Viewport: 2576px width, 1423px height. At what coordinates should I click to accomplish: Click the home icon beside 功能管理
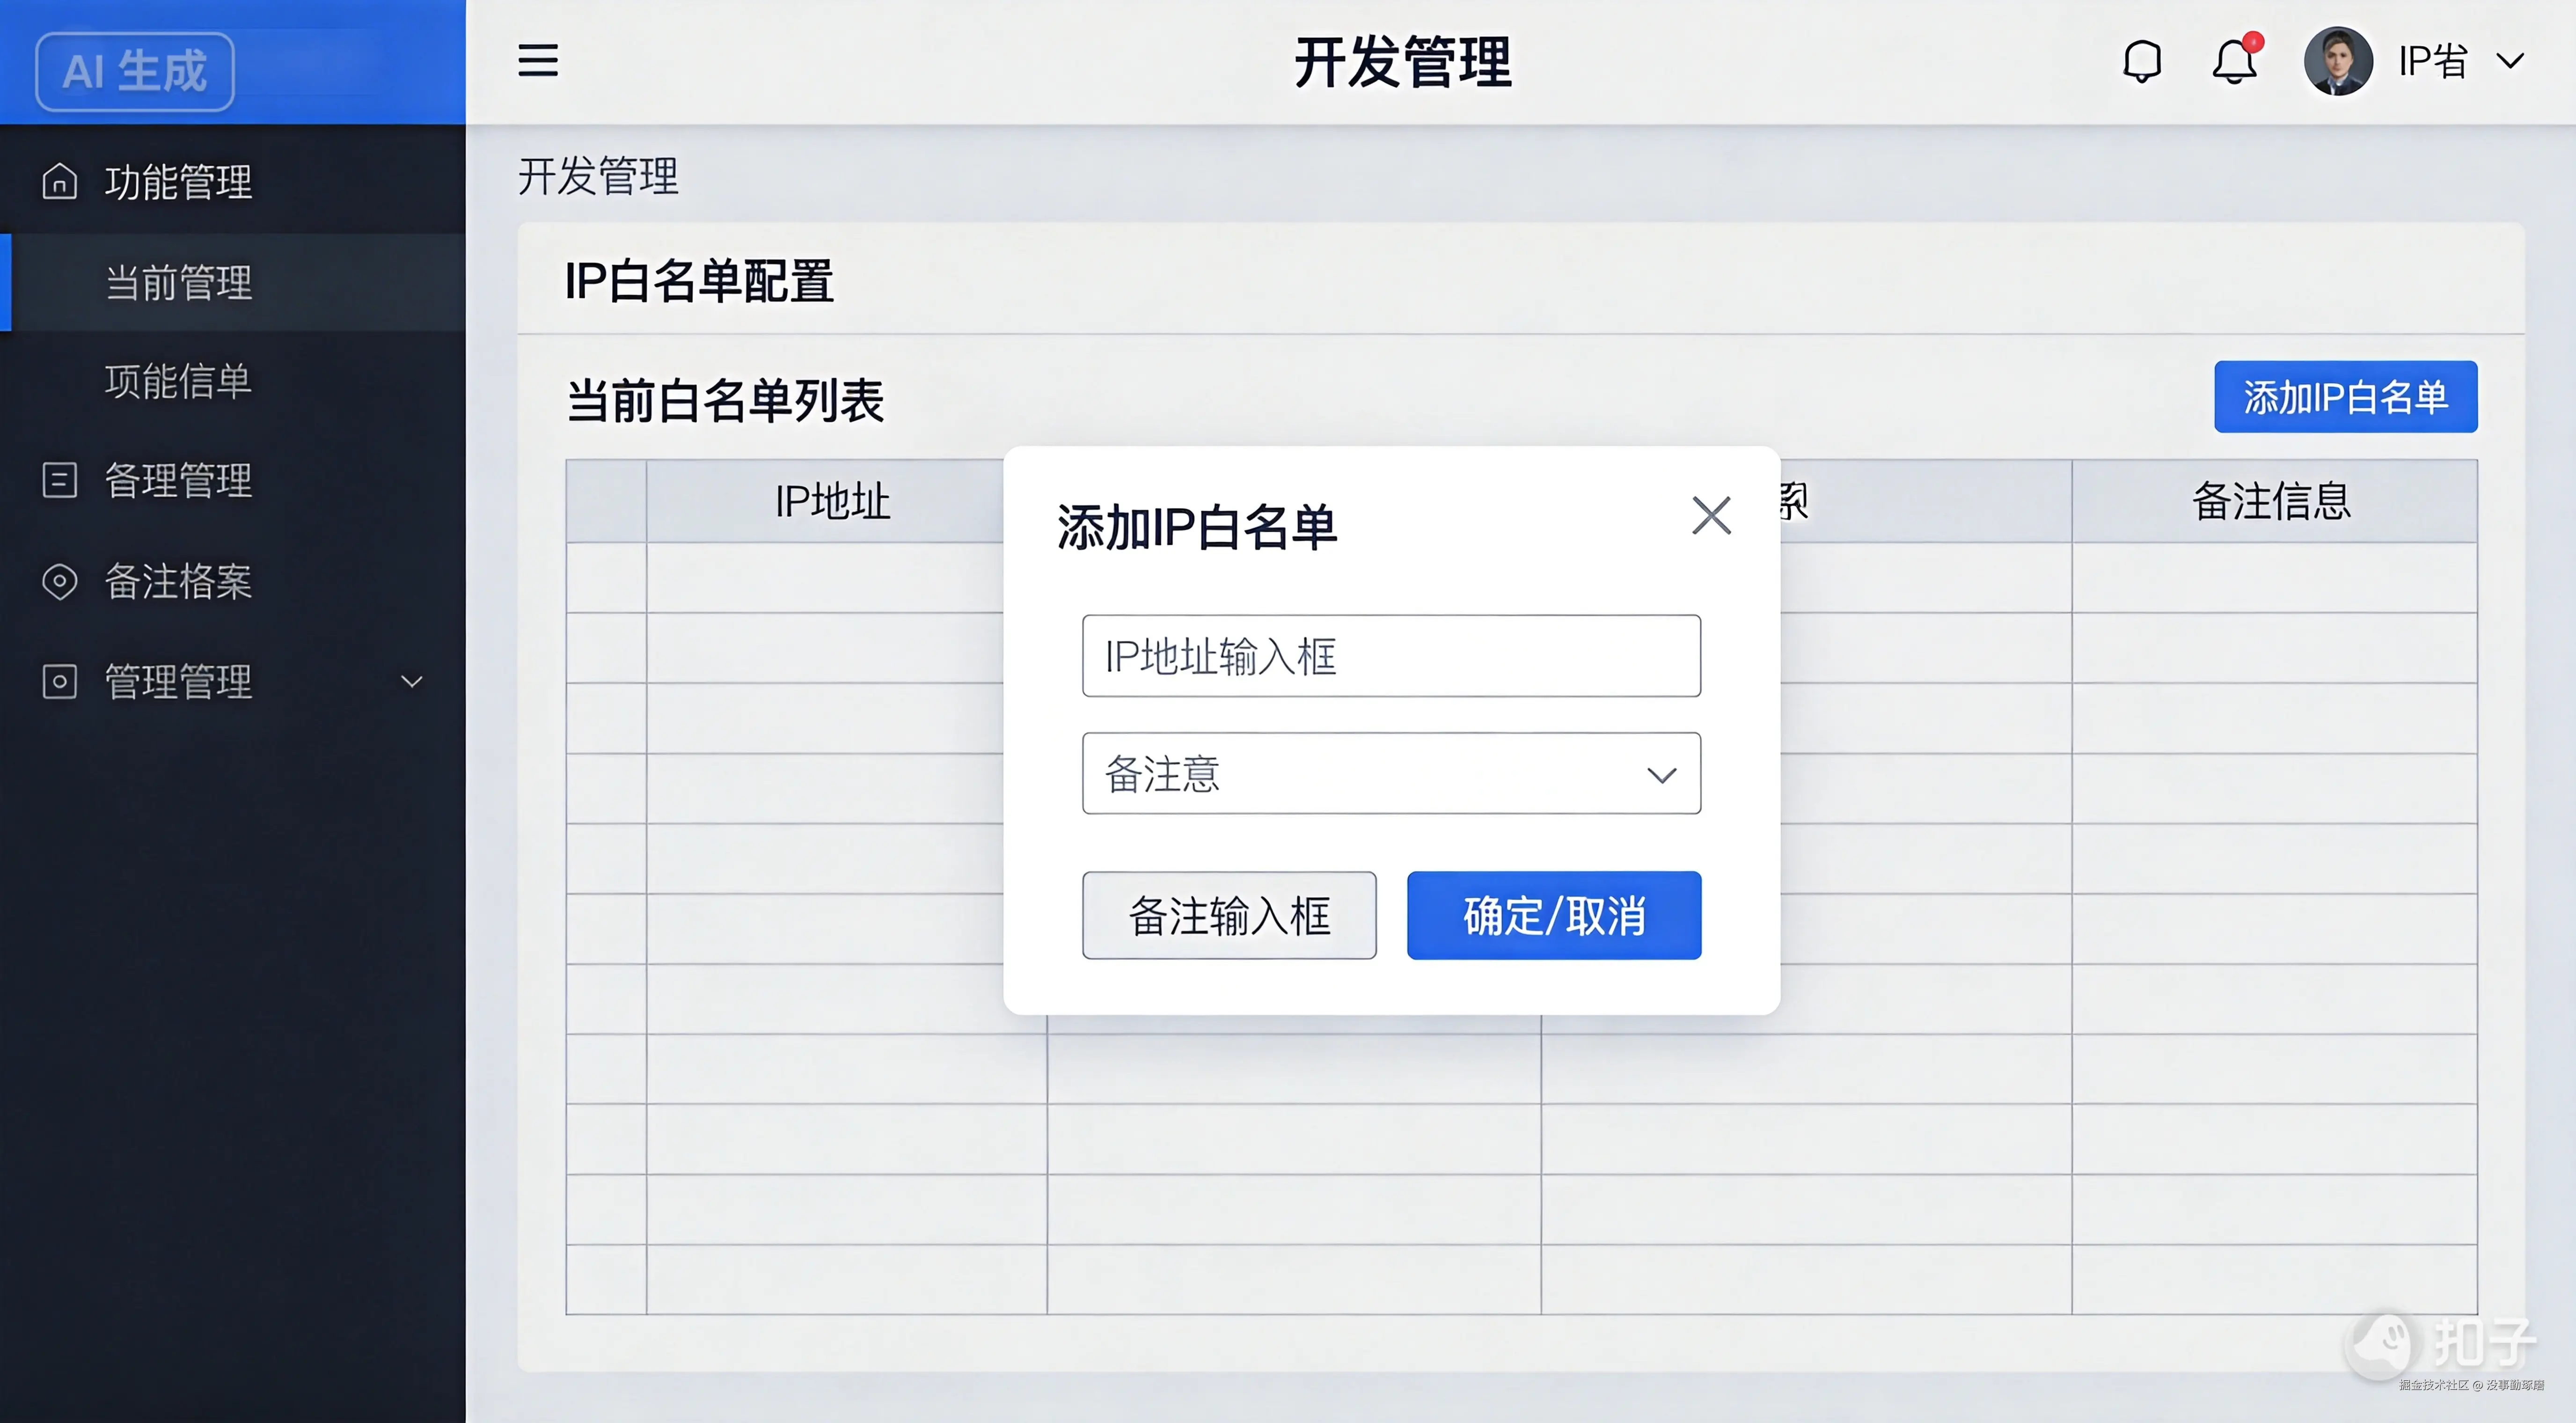coord(60,182)
